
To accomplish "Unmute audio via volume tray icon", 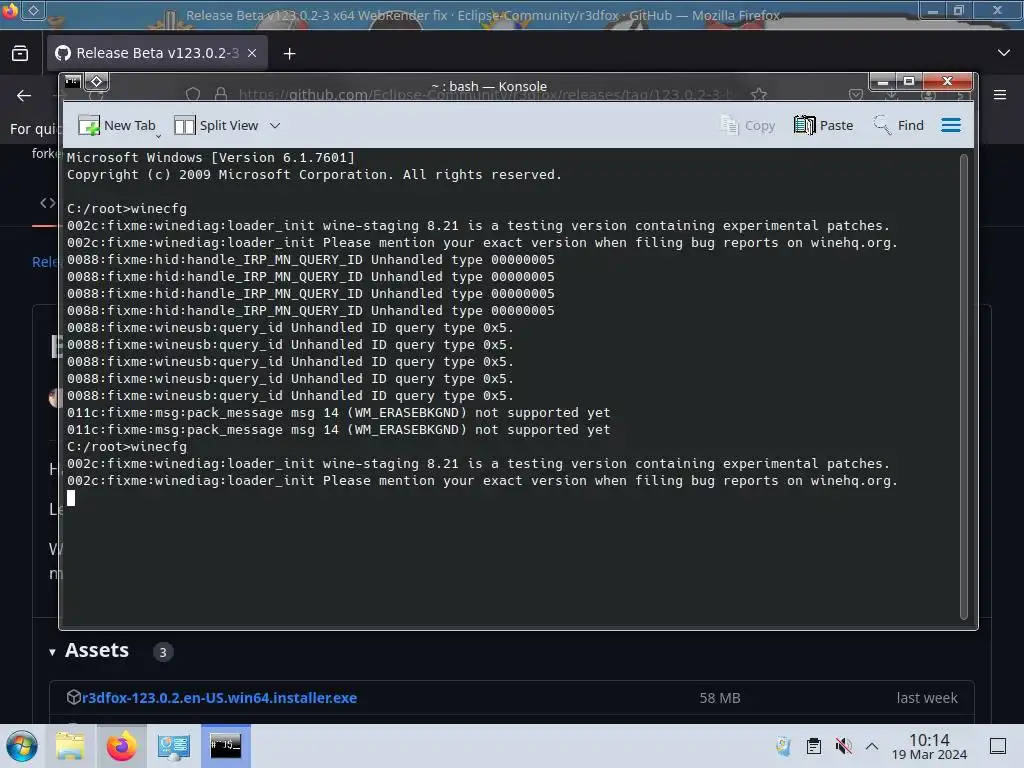I will (844, 746).
